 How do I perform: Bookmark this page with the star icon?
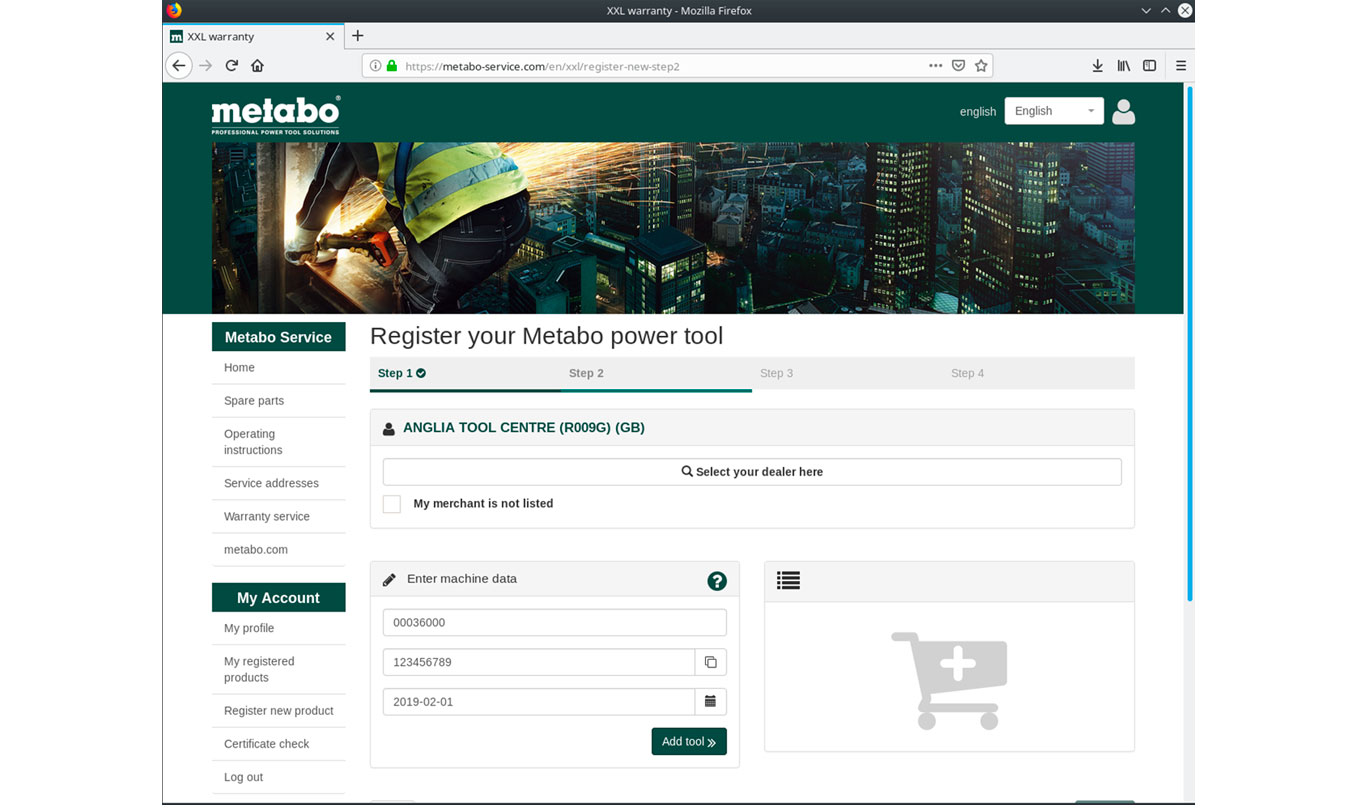point(981,66)
